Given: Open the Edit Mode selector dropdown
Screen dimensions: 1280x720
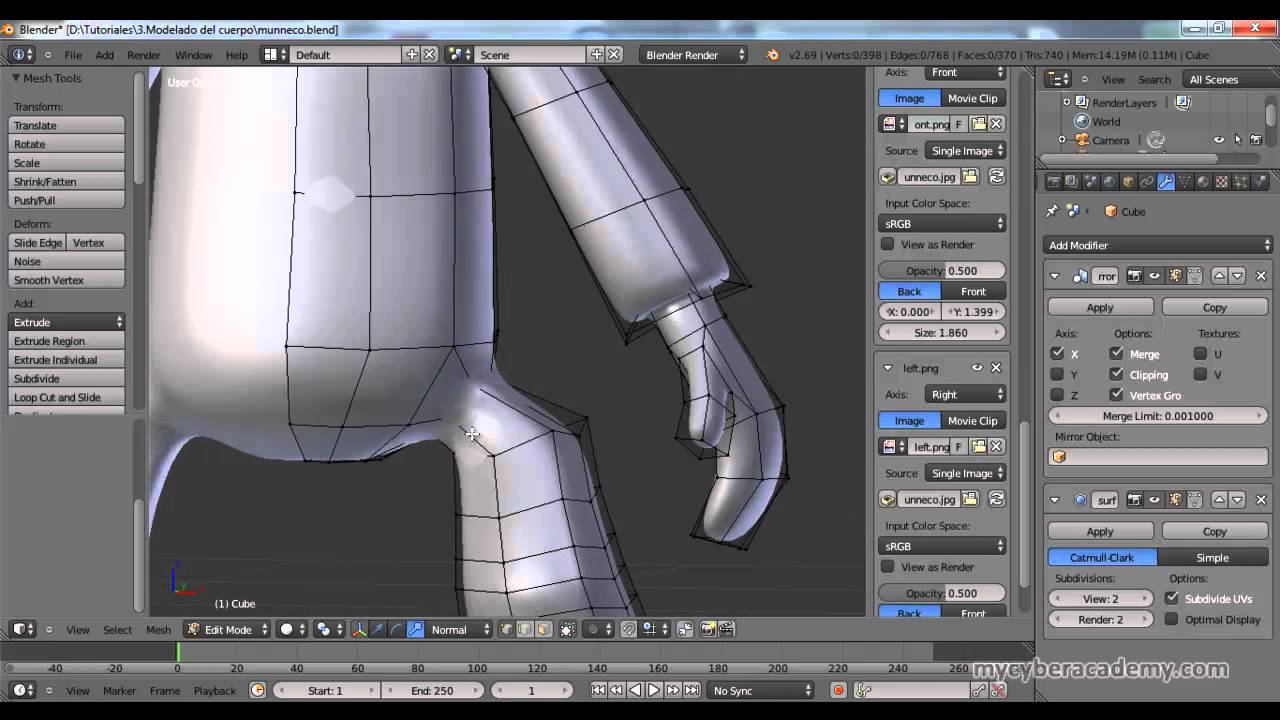Looking at the screenshot, I should click(x=227, y=629).
